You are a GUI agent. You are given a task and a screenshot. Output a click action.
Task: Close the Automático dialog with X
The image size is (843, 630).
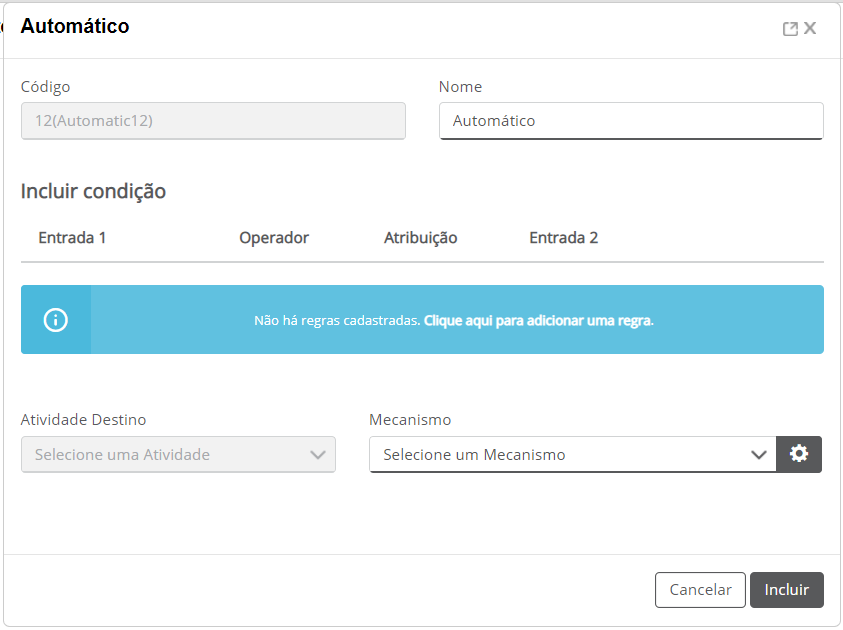tap(810, 28)
